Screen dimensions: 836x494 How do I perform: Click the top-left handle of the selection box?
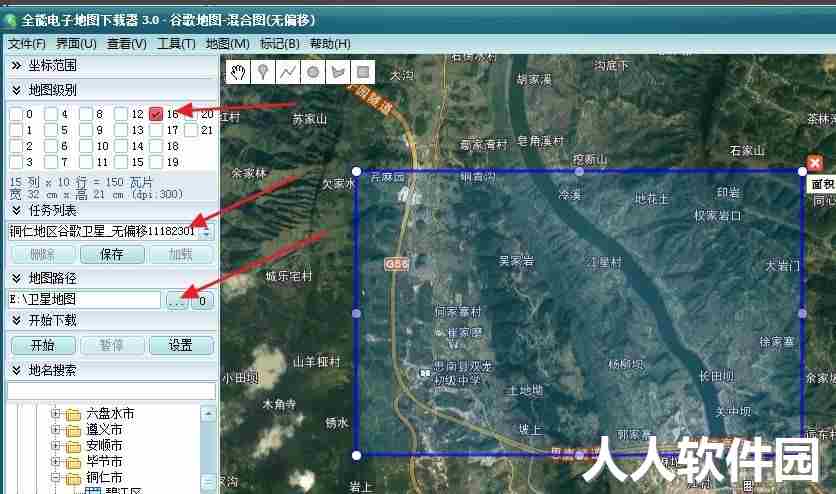click(357, 171)
